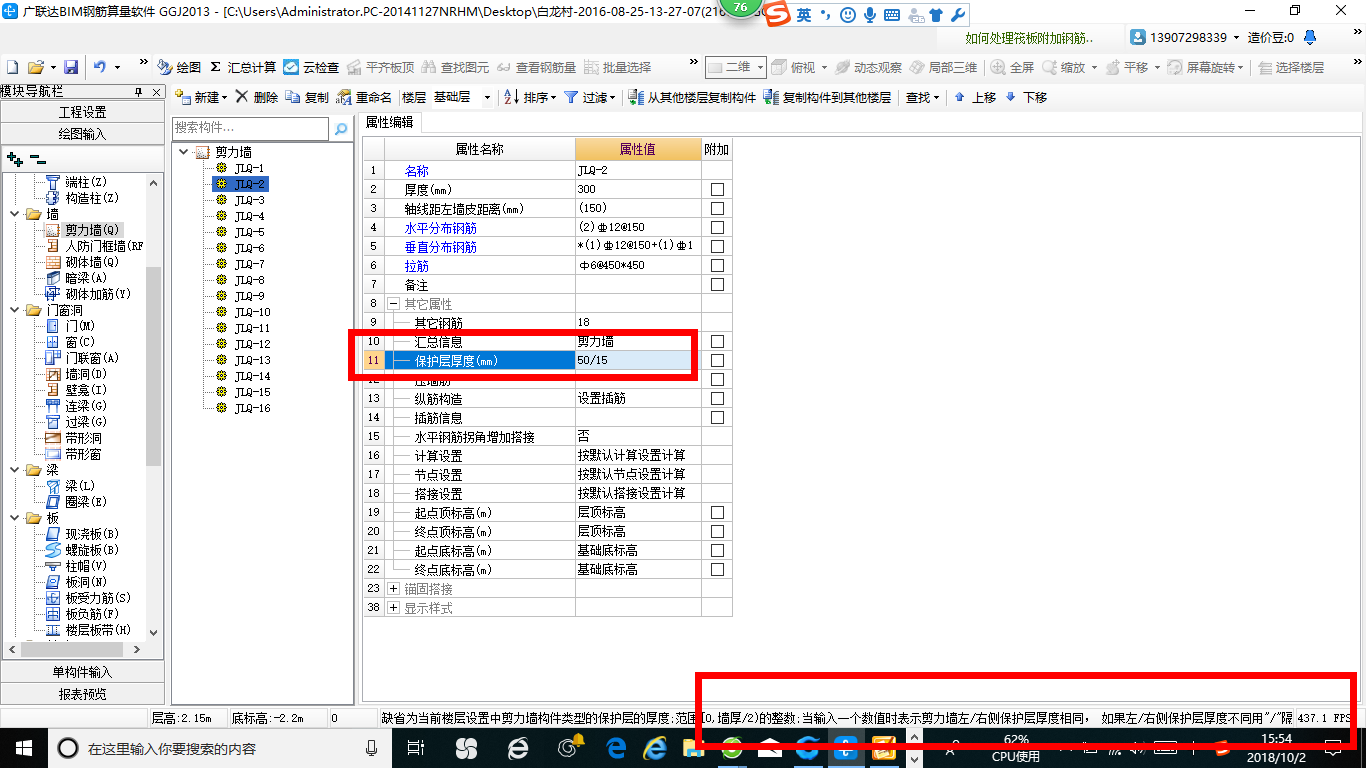
Task: Click the Windows Start button
Action: pyautogui.click(x=22, y=747)
